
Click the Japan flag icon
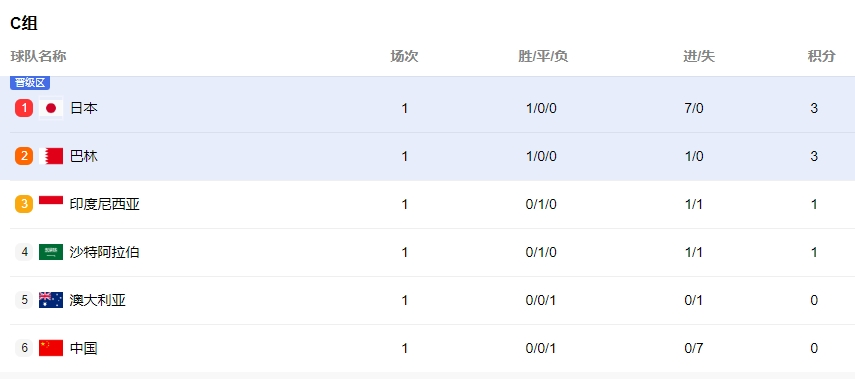51,108
